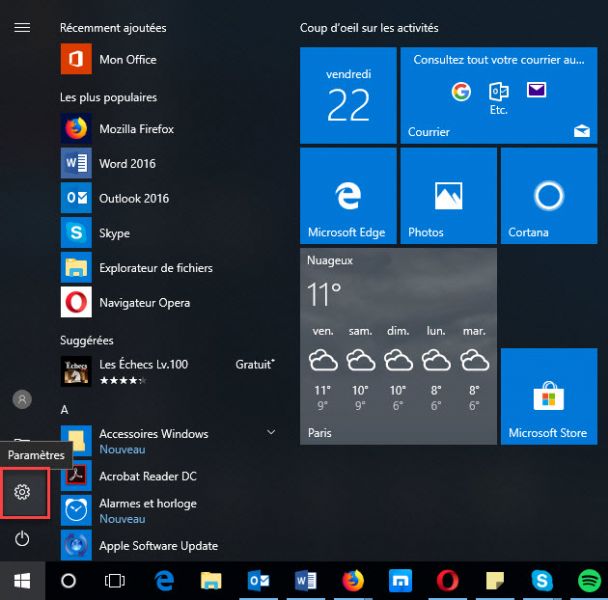Image resolution: width=608 pixels, height=600 pixels.
Task: Click the user account icon in sidebar
Action: (22, 399)
